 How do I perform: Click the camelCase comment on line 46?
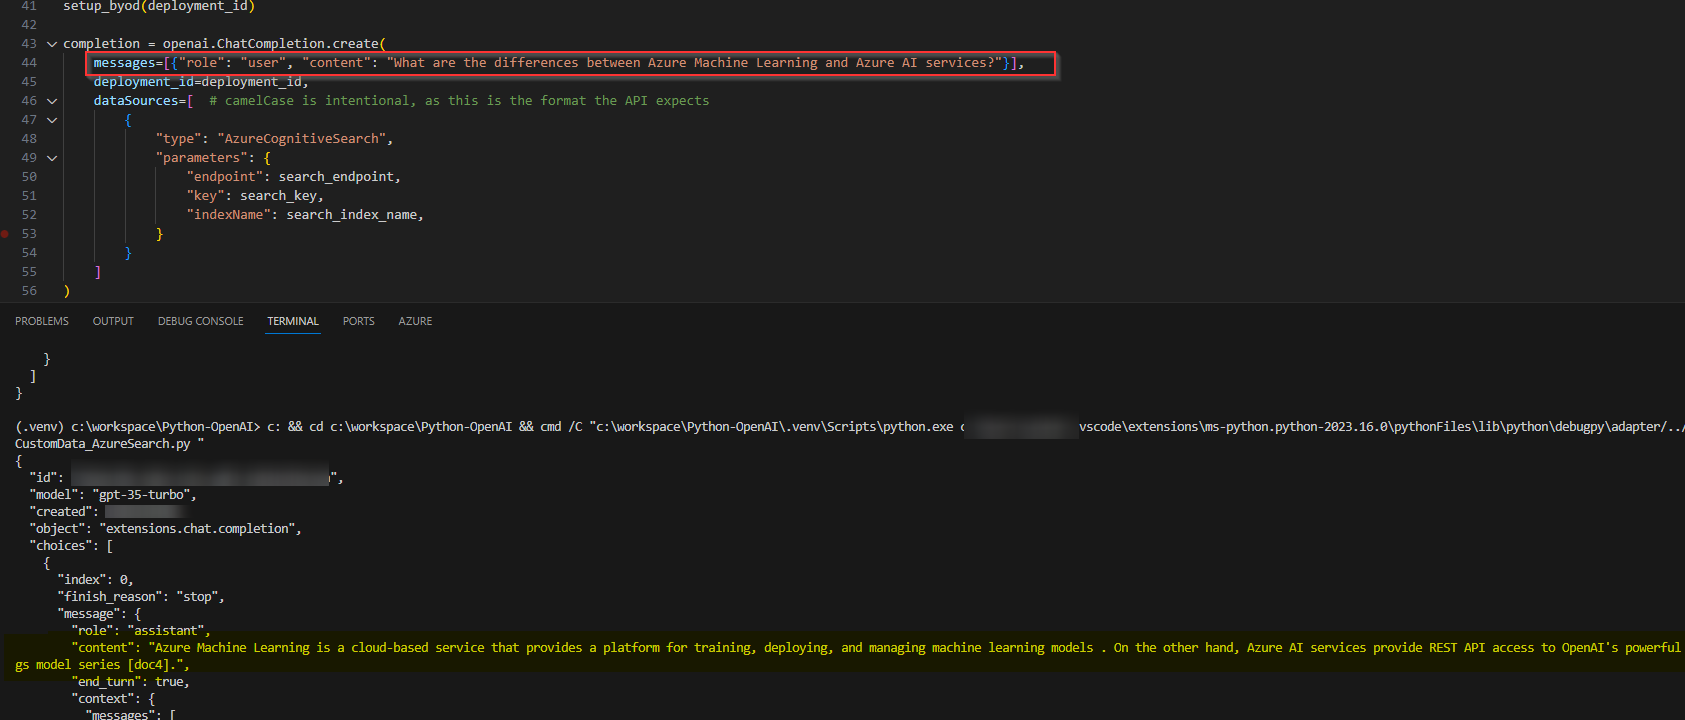[x=459, y=101]
